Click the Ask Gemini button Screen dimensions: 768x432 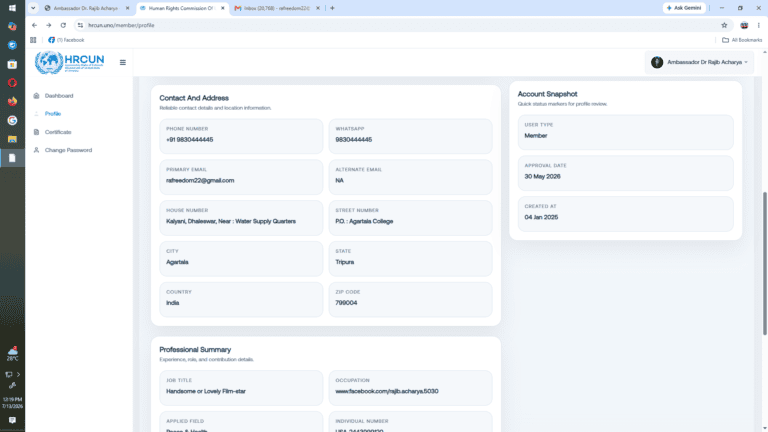pos(684,8)
